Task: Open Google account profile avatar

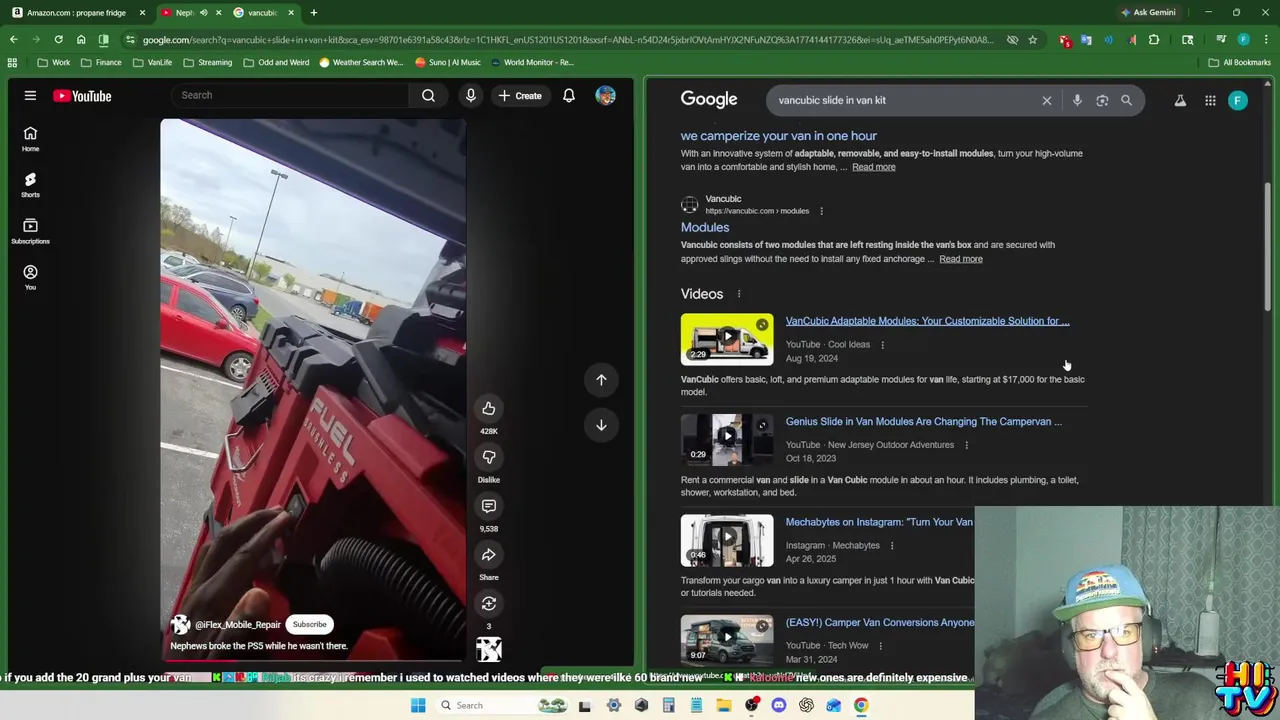Action: coord(1238,100)
